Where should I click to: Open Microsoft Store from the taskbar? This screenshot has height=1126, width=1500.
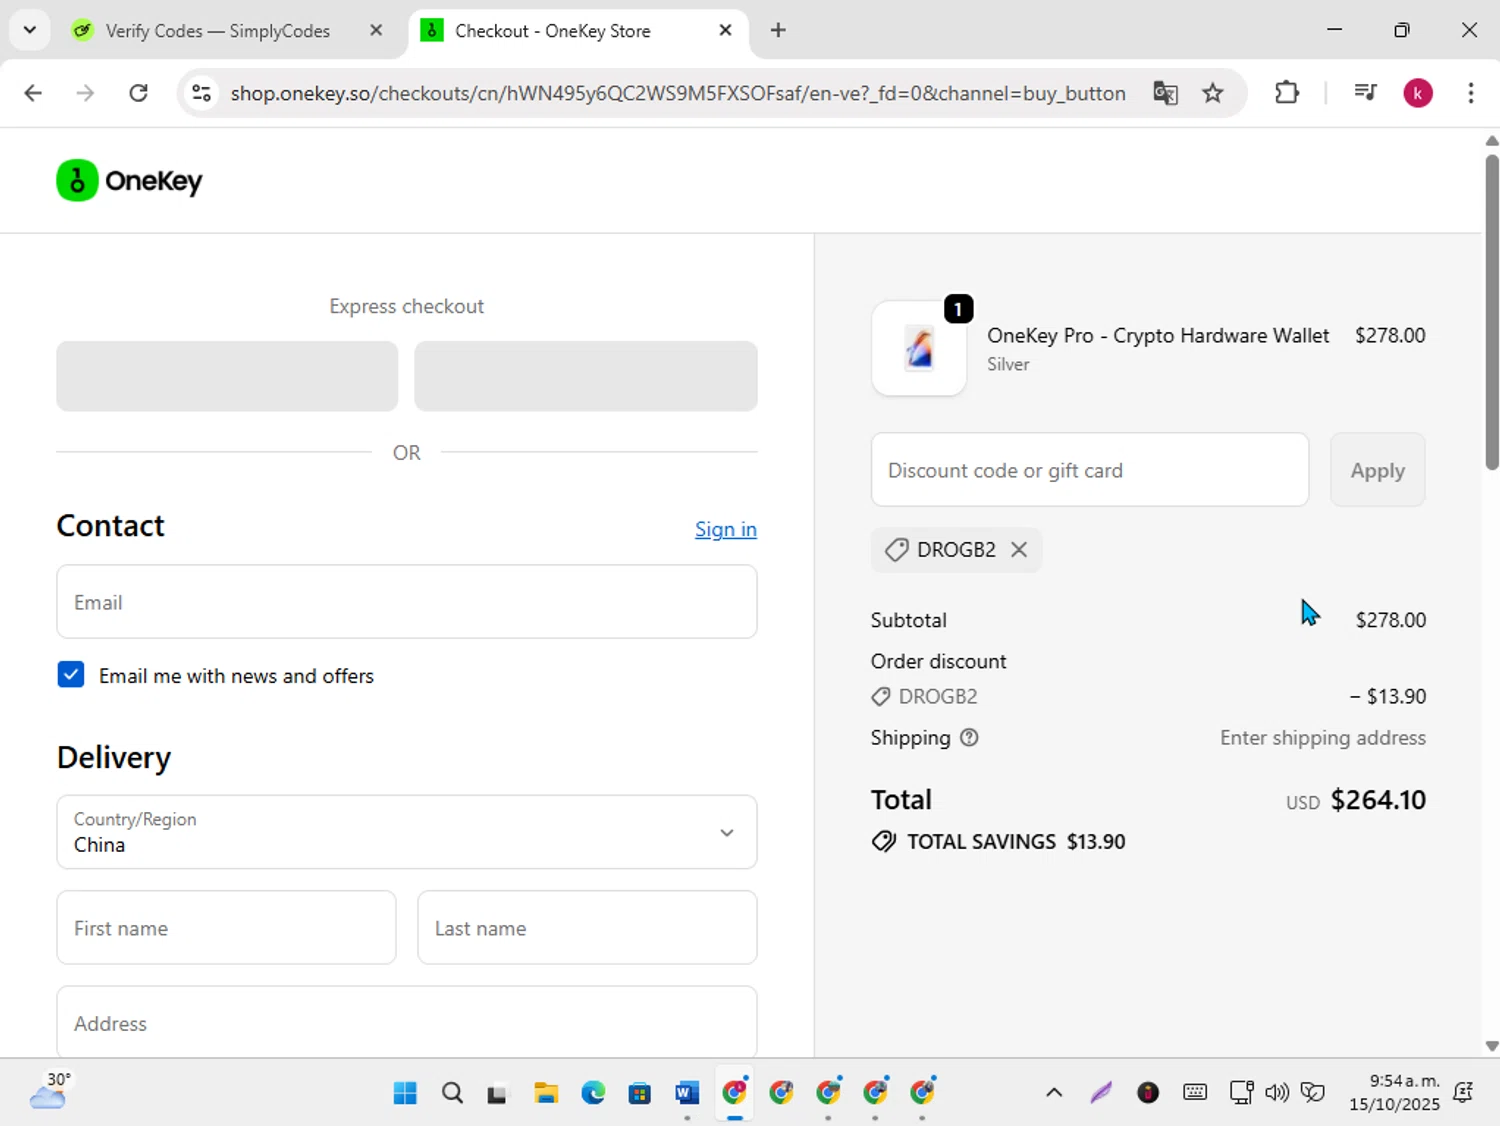tap(640, 1093)
